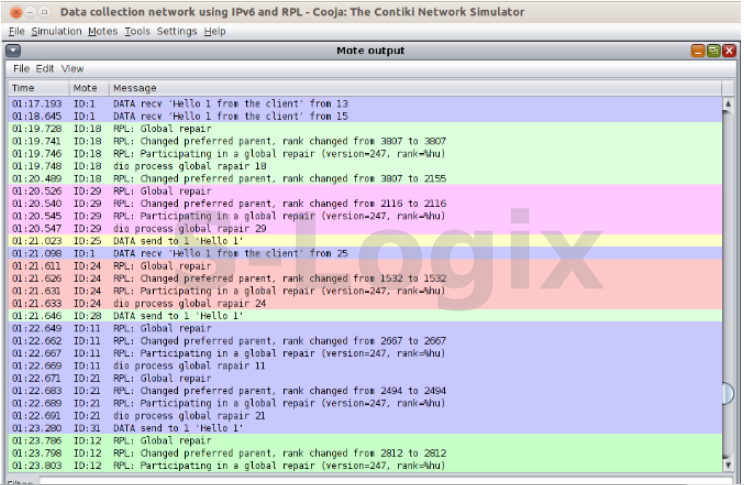Expand the View menu in Mote output

point(72,69)
